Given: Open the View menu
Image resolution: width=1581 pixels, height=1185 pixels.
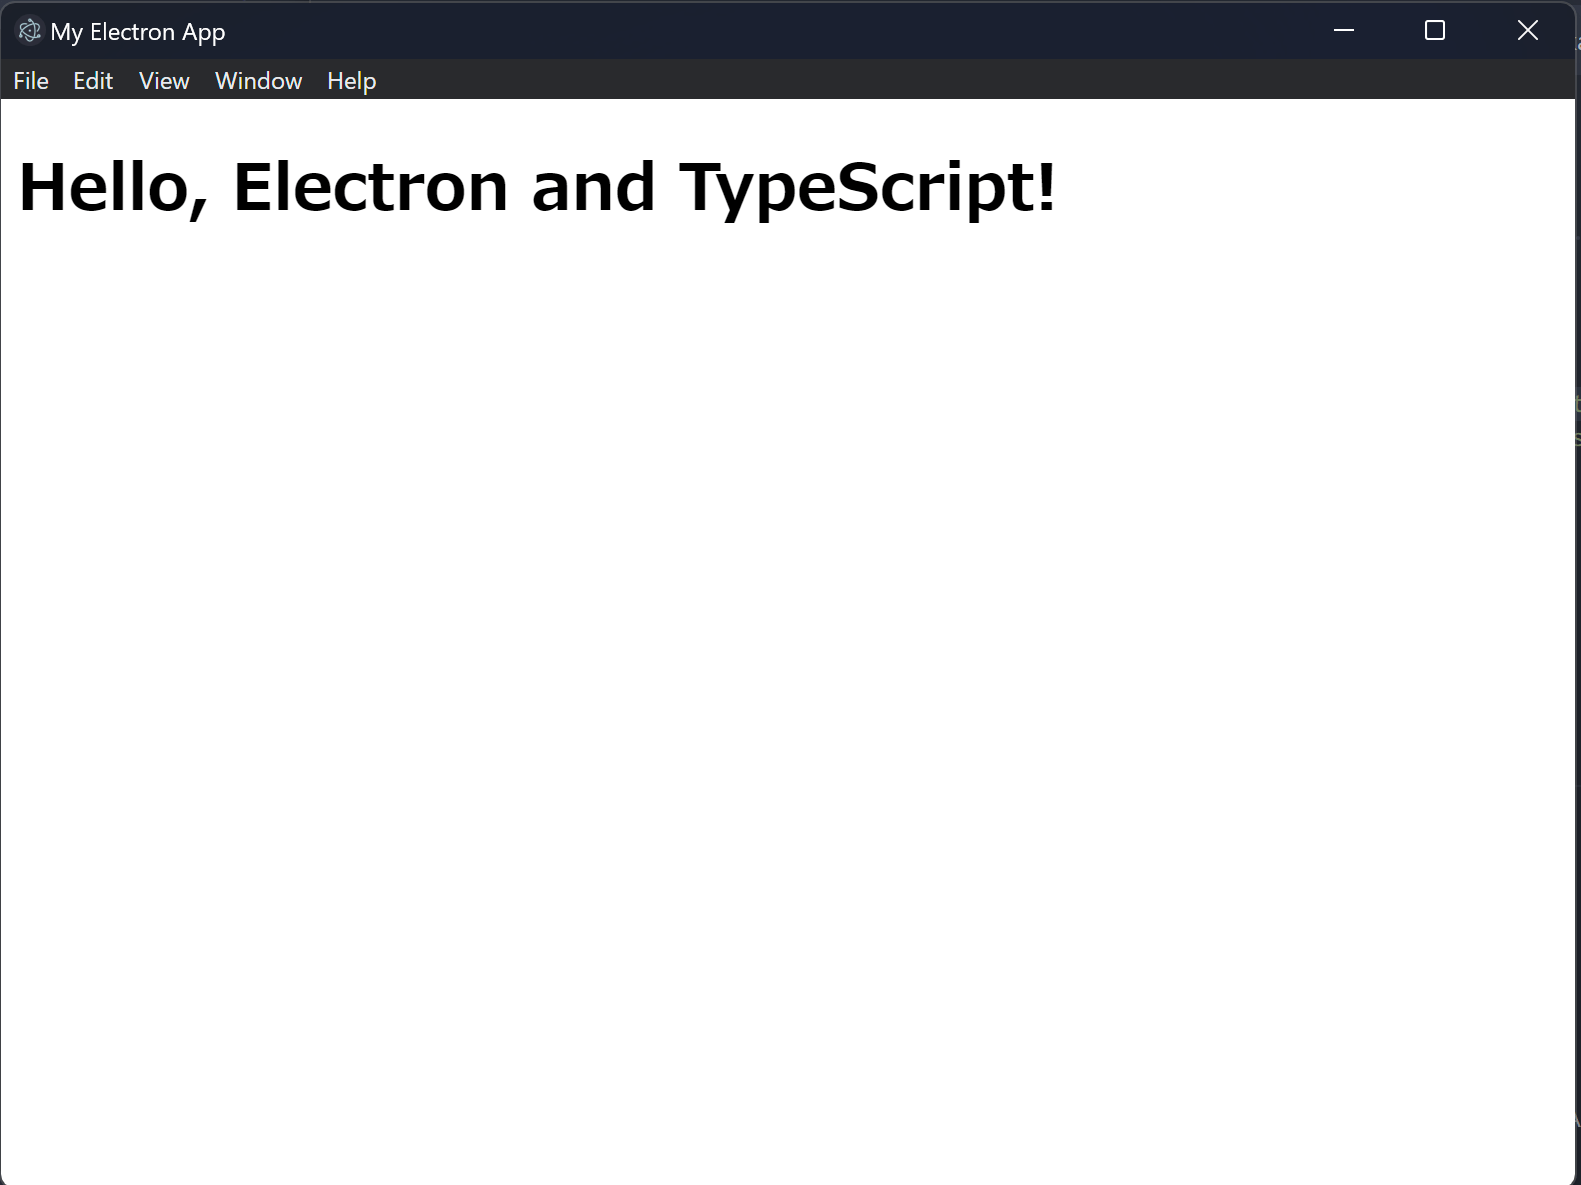Looking at the screenshot, I should 164,81.
